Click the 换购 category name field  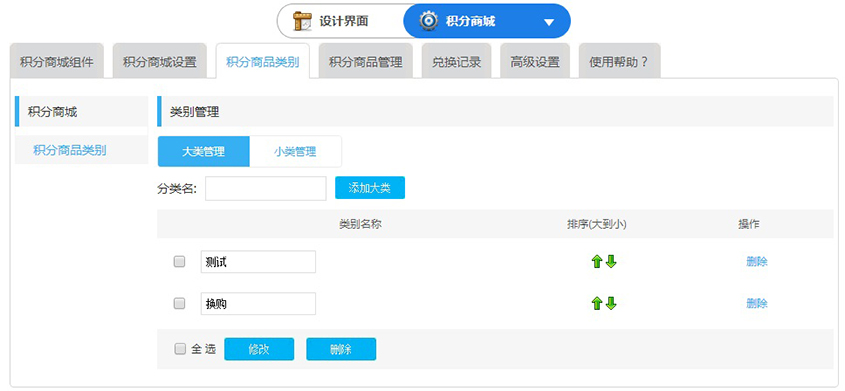click(x=258, y=304)
